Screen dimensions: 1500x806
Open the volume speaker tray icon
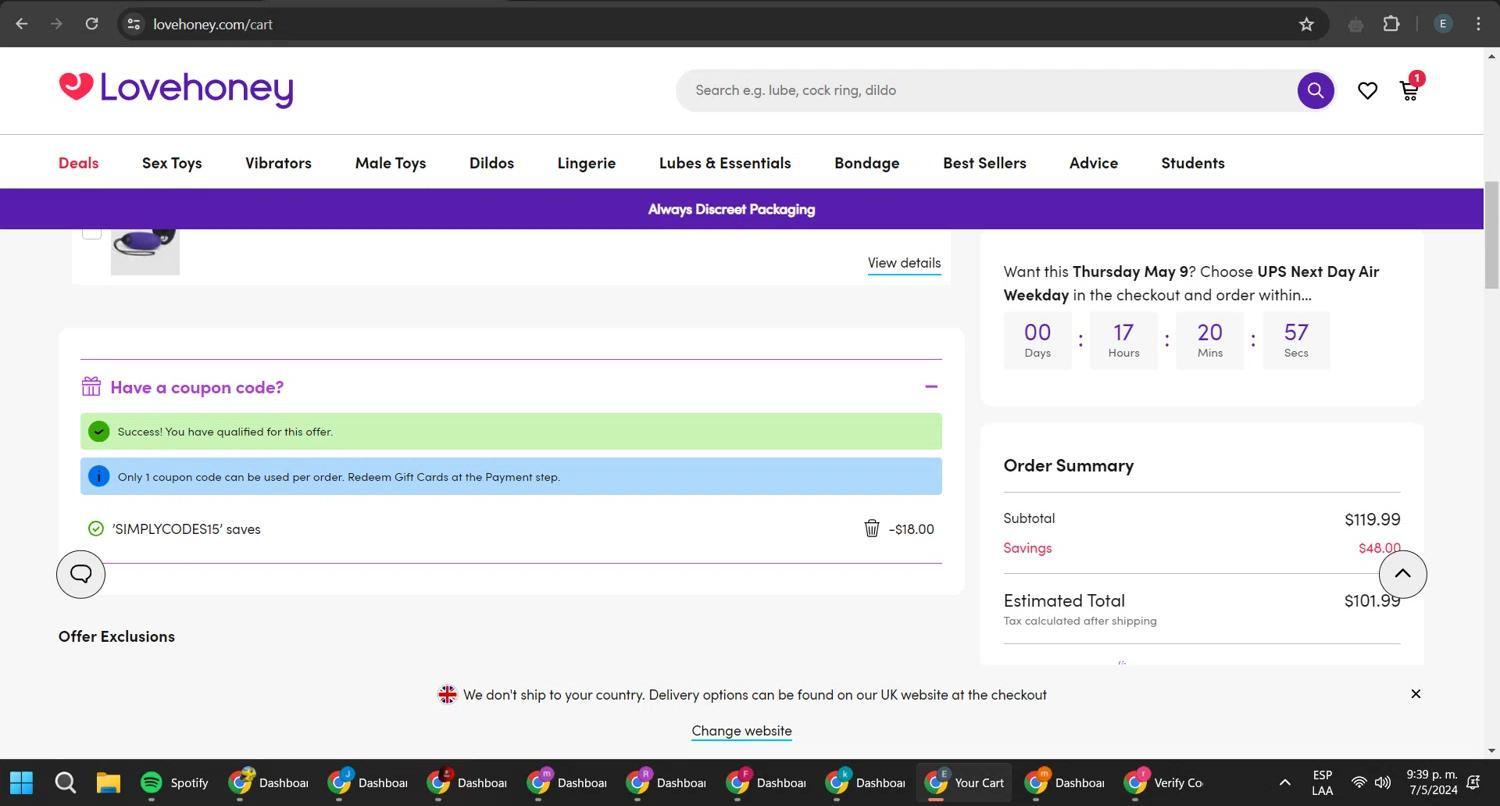pos(1383,782)
